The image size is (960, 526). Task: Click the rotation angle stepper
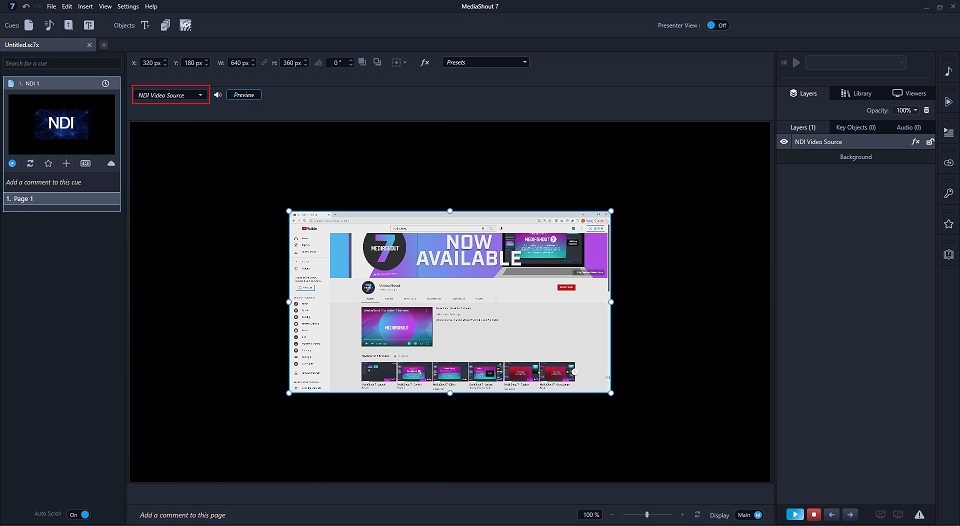351,62
